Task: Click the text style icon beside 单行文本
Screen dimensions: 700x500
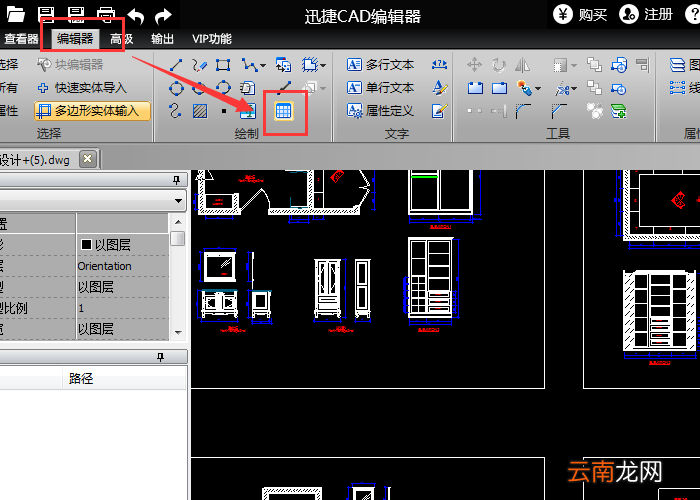Action: (439, 88)
